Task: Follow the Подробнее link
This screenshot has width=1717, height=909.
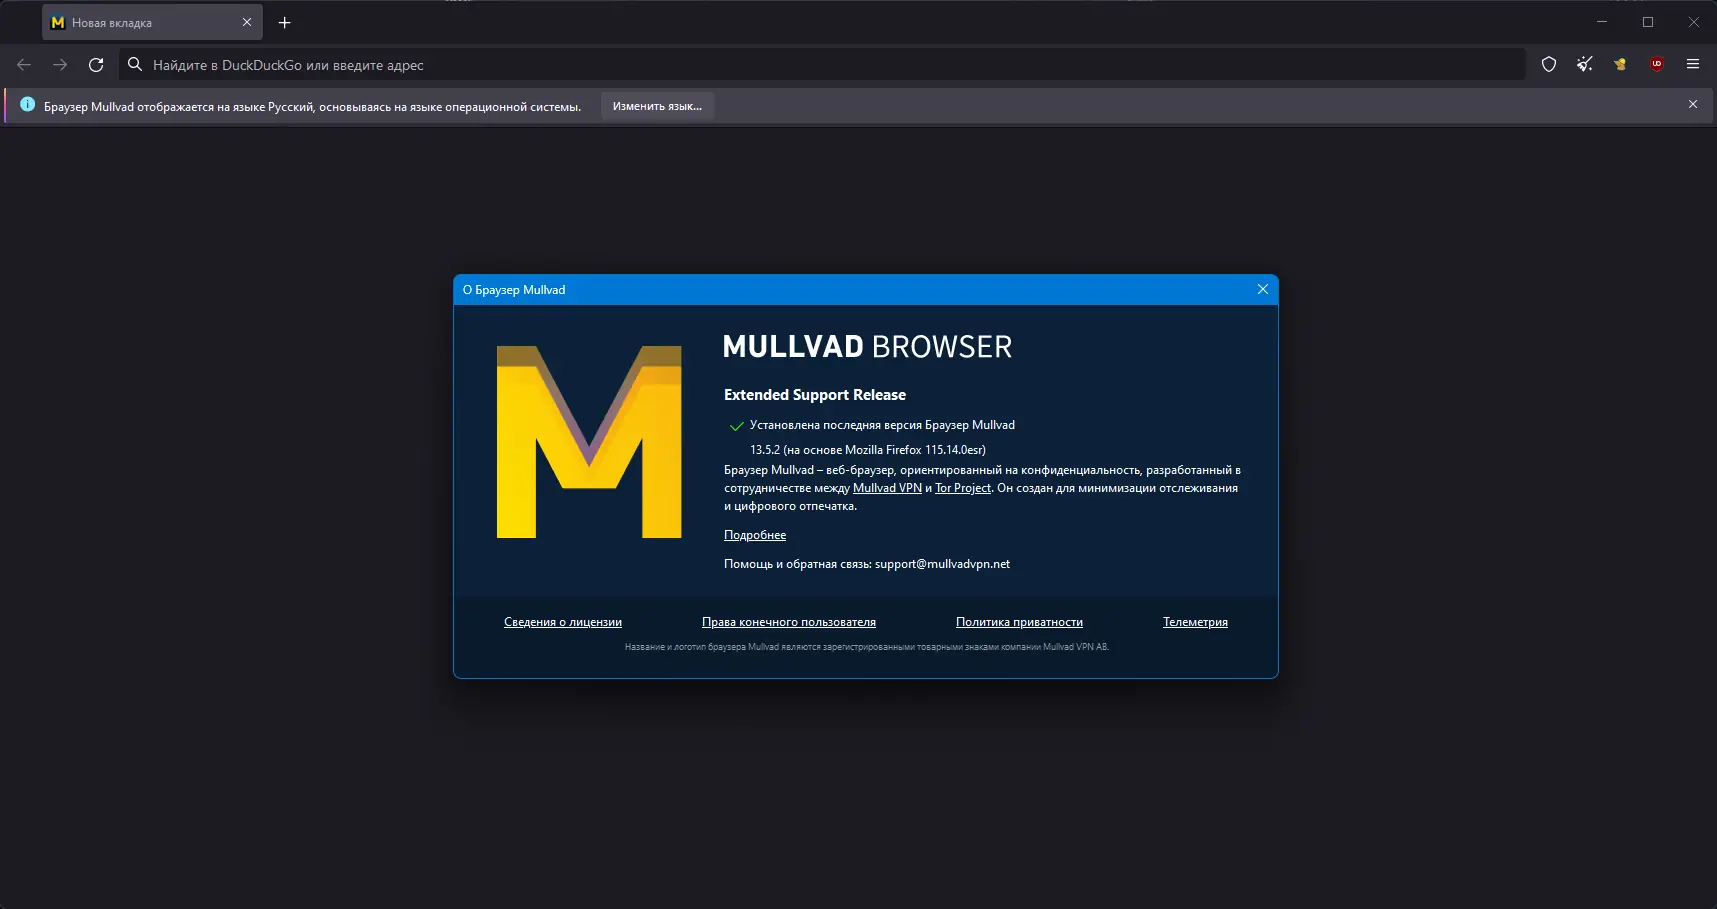Action: tap(755, 535)
